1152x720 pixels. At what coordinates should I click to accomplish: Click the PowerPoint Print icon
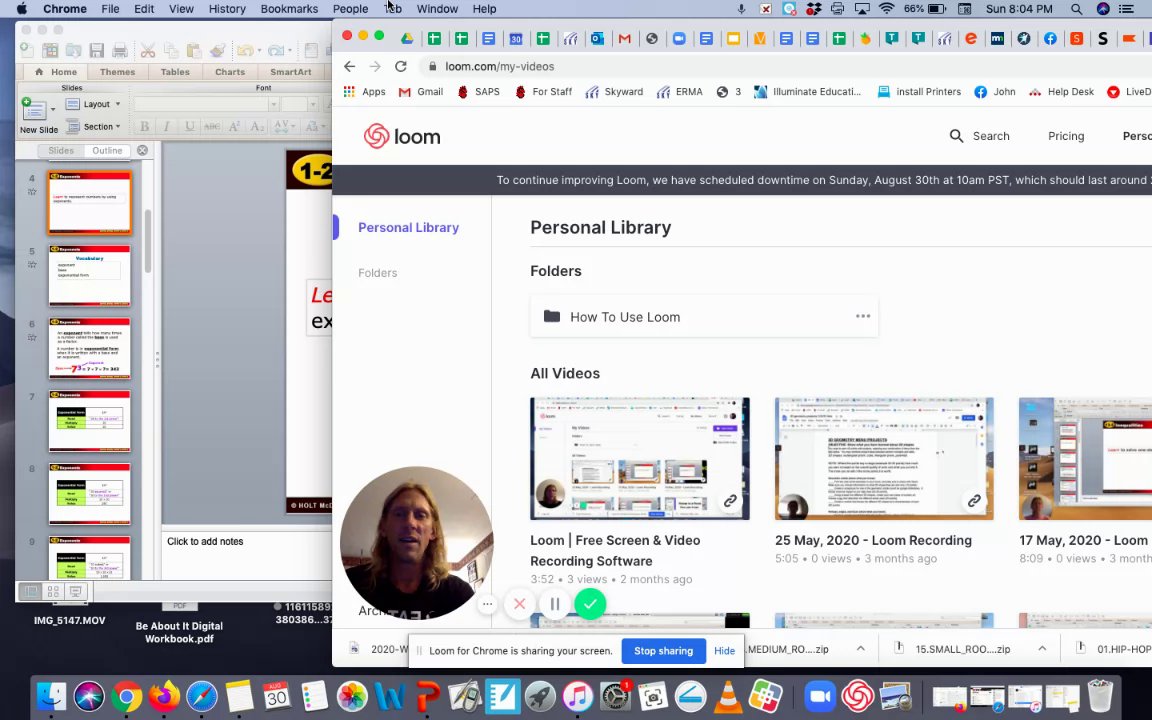(120, 51)
